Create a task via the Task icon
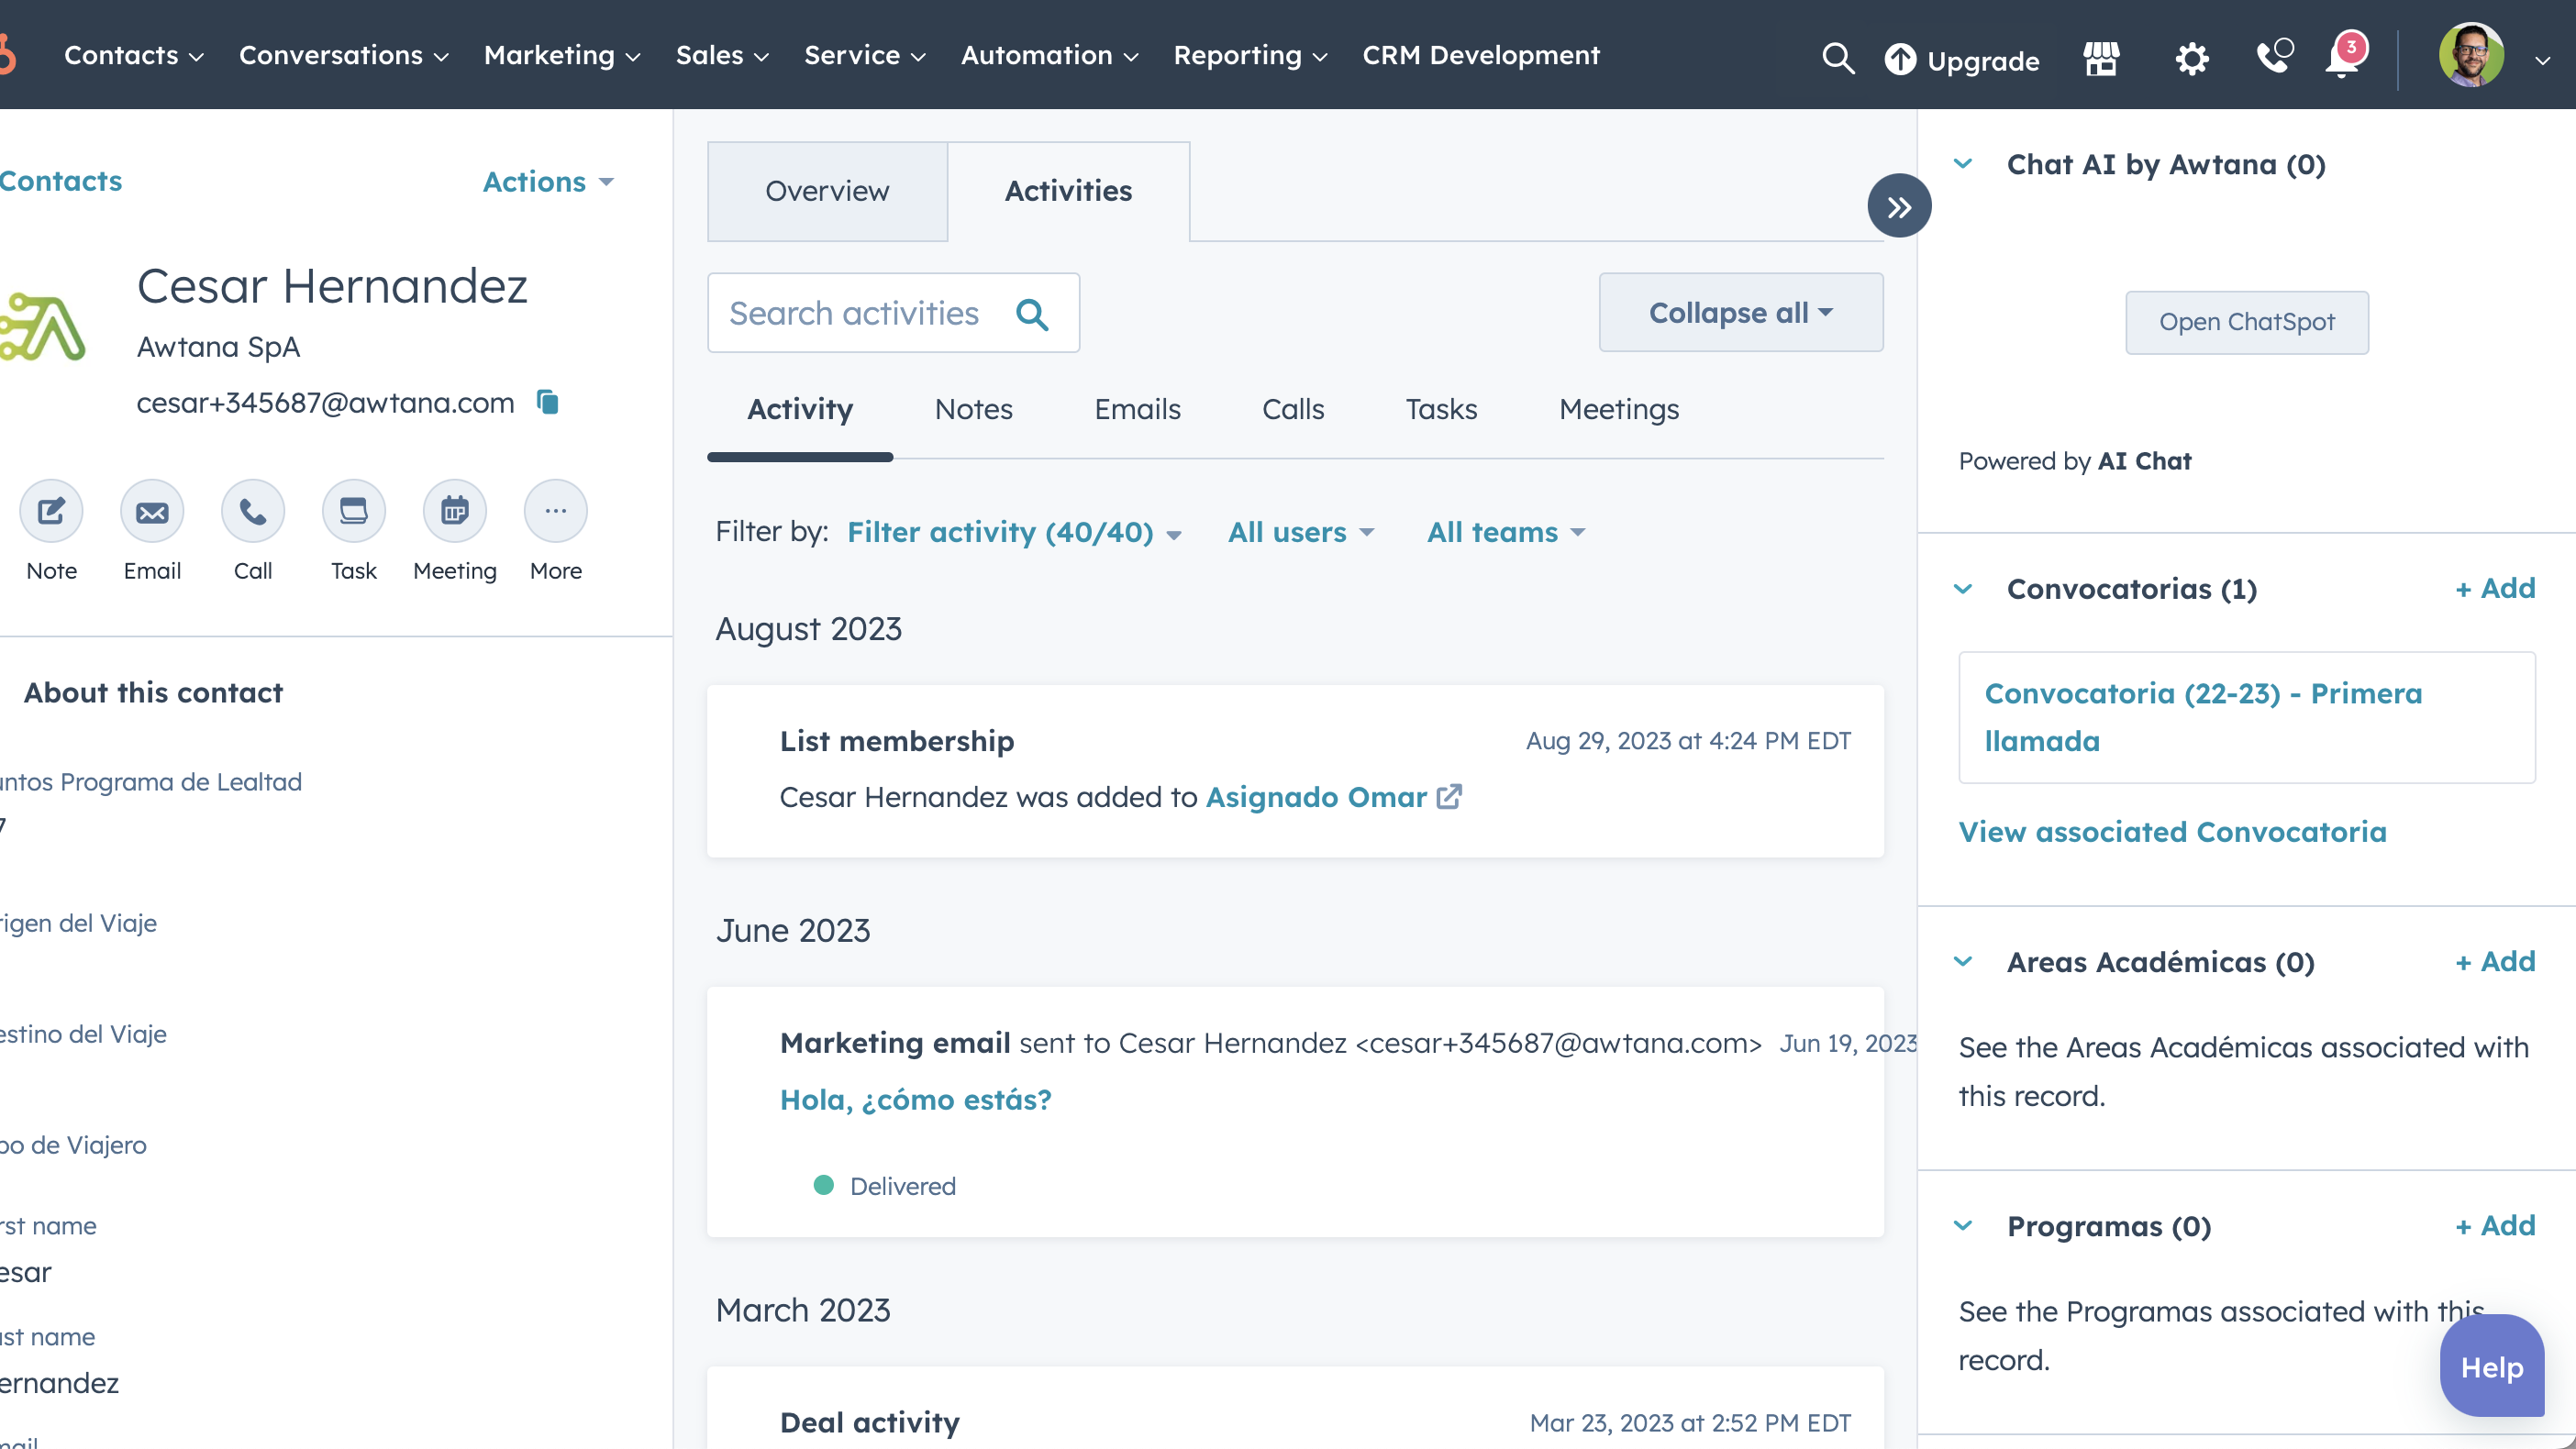 353,510
